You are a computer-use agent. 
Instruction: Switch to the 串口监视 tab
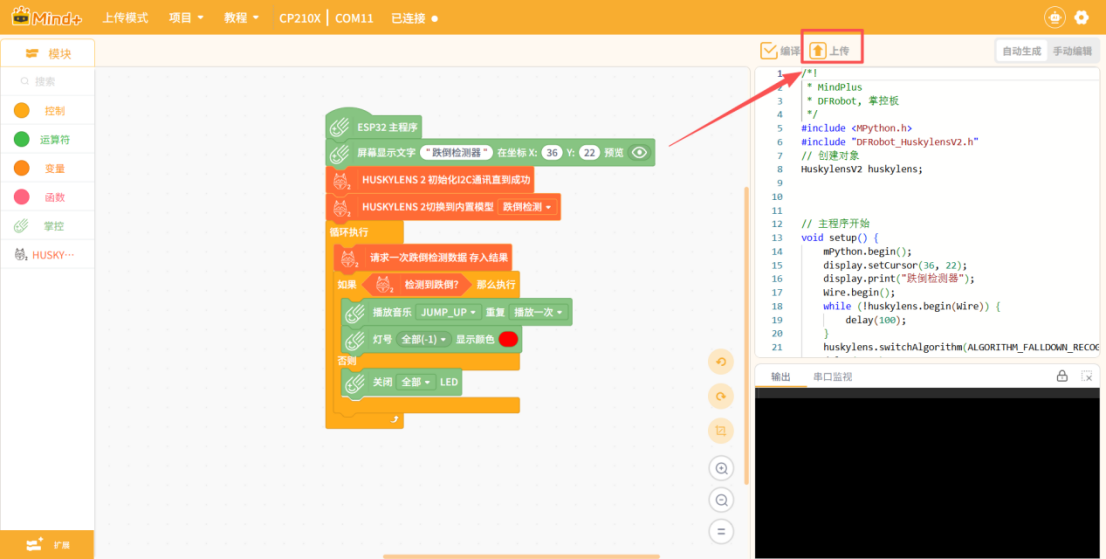click(832, 377)
